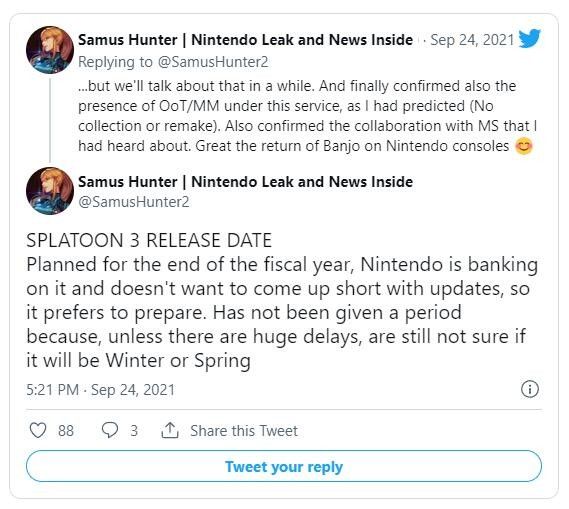Image resolution: width=569 pixels, height=509 pixels.
Task: Open the tweet info circle icon
Action: pos(530,389)
